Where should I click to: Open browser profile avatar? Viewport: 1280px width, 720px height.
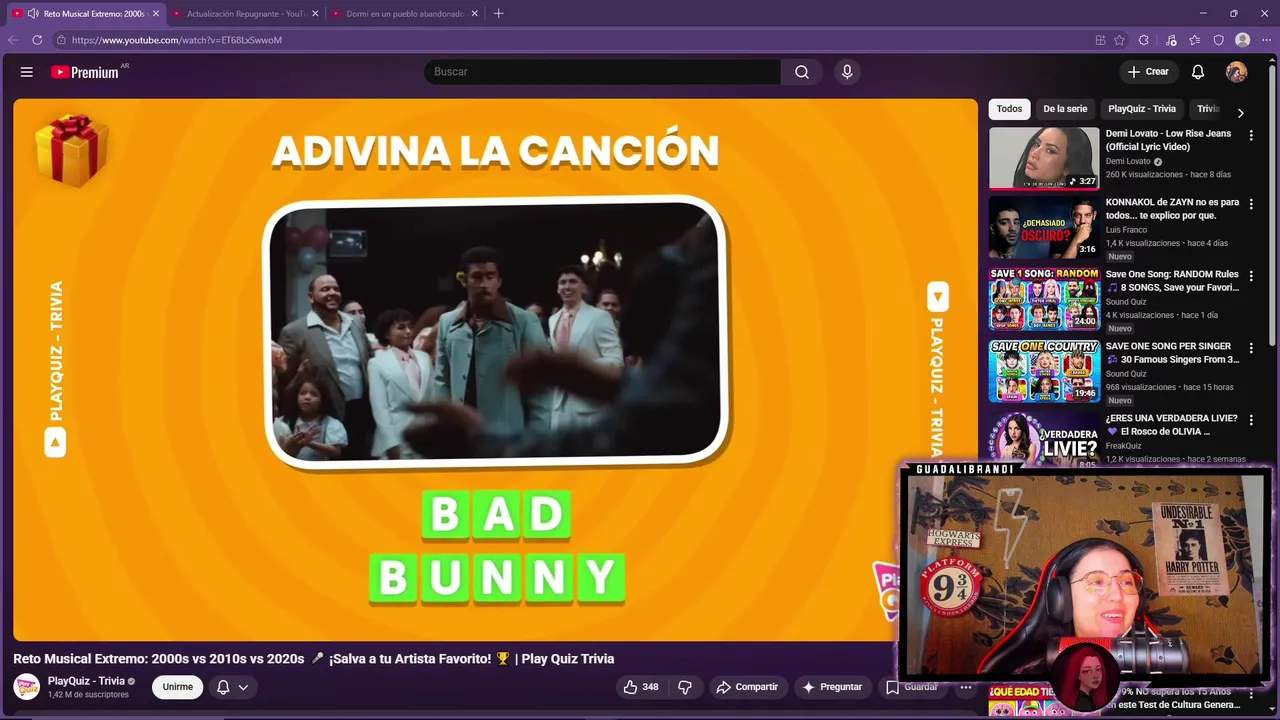(1243, 40)
